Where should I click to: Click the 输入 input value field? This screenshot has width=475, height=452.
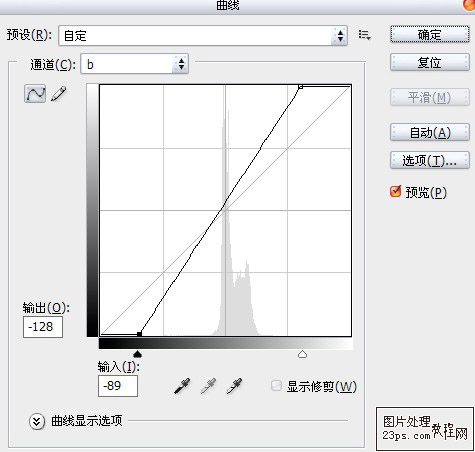coord(118,386)
